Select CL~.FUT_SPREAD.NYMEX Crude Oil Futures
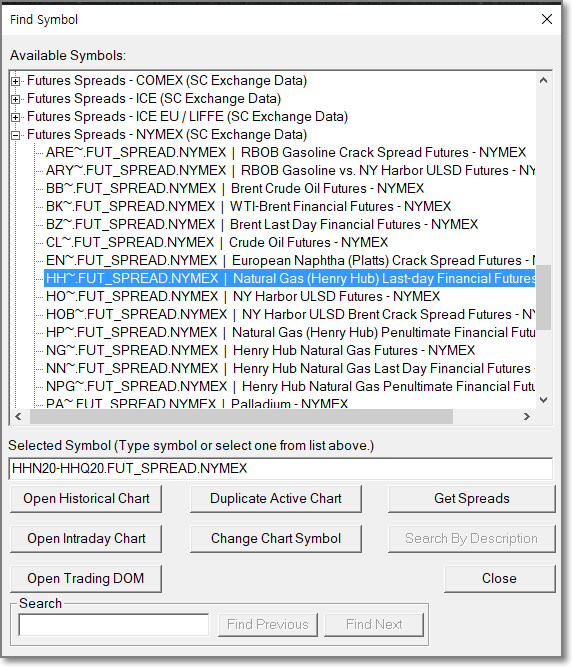 (217, 242)
